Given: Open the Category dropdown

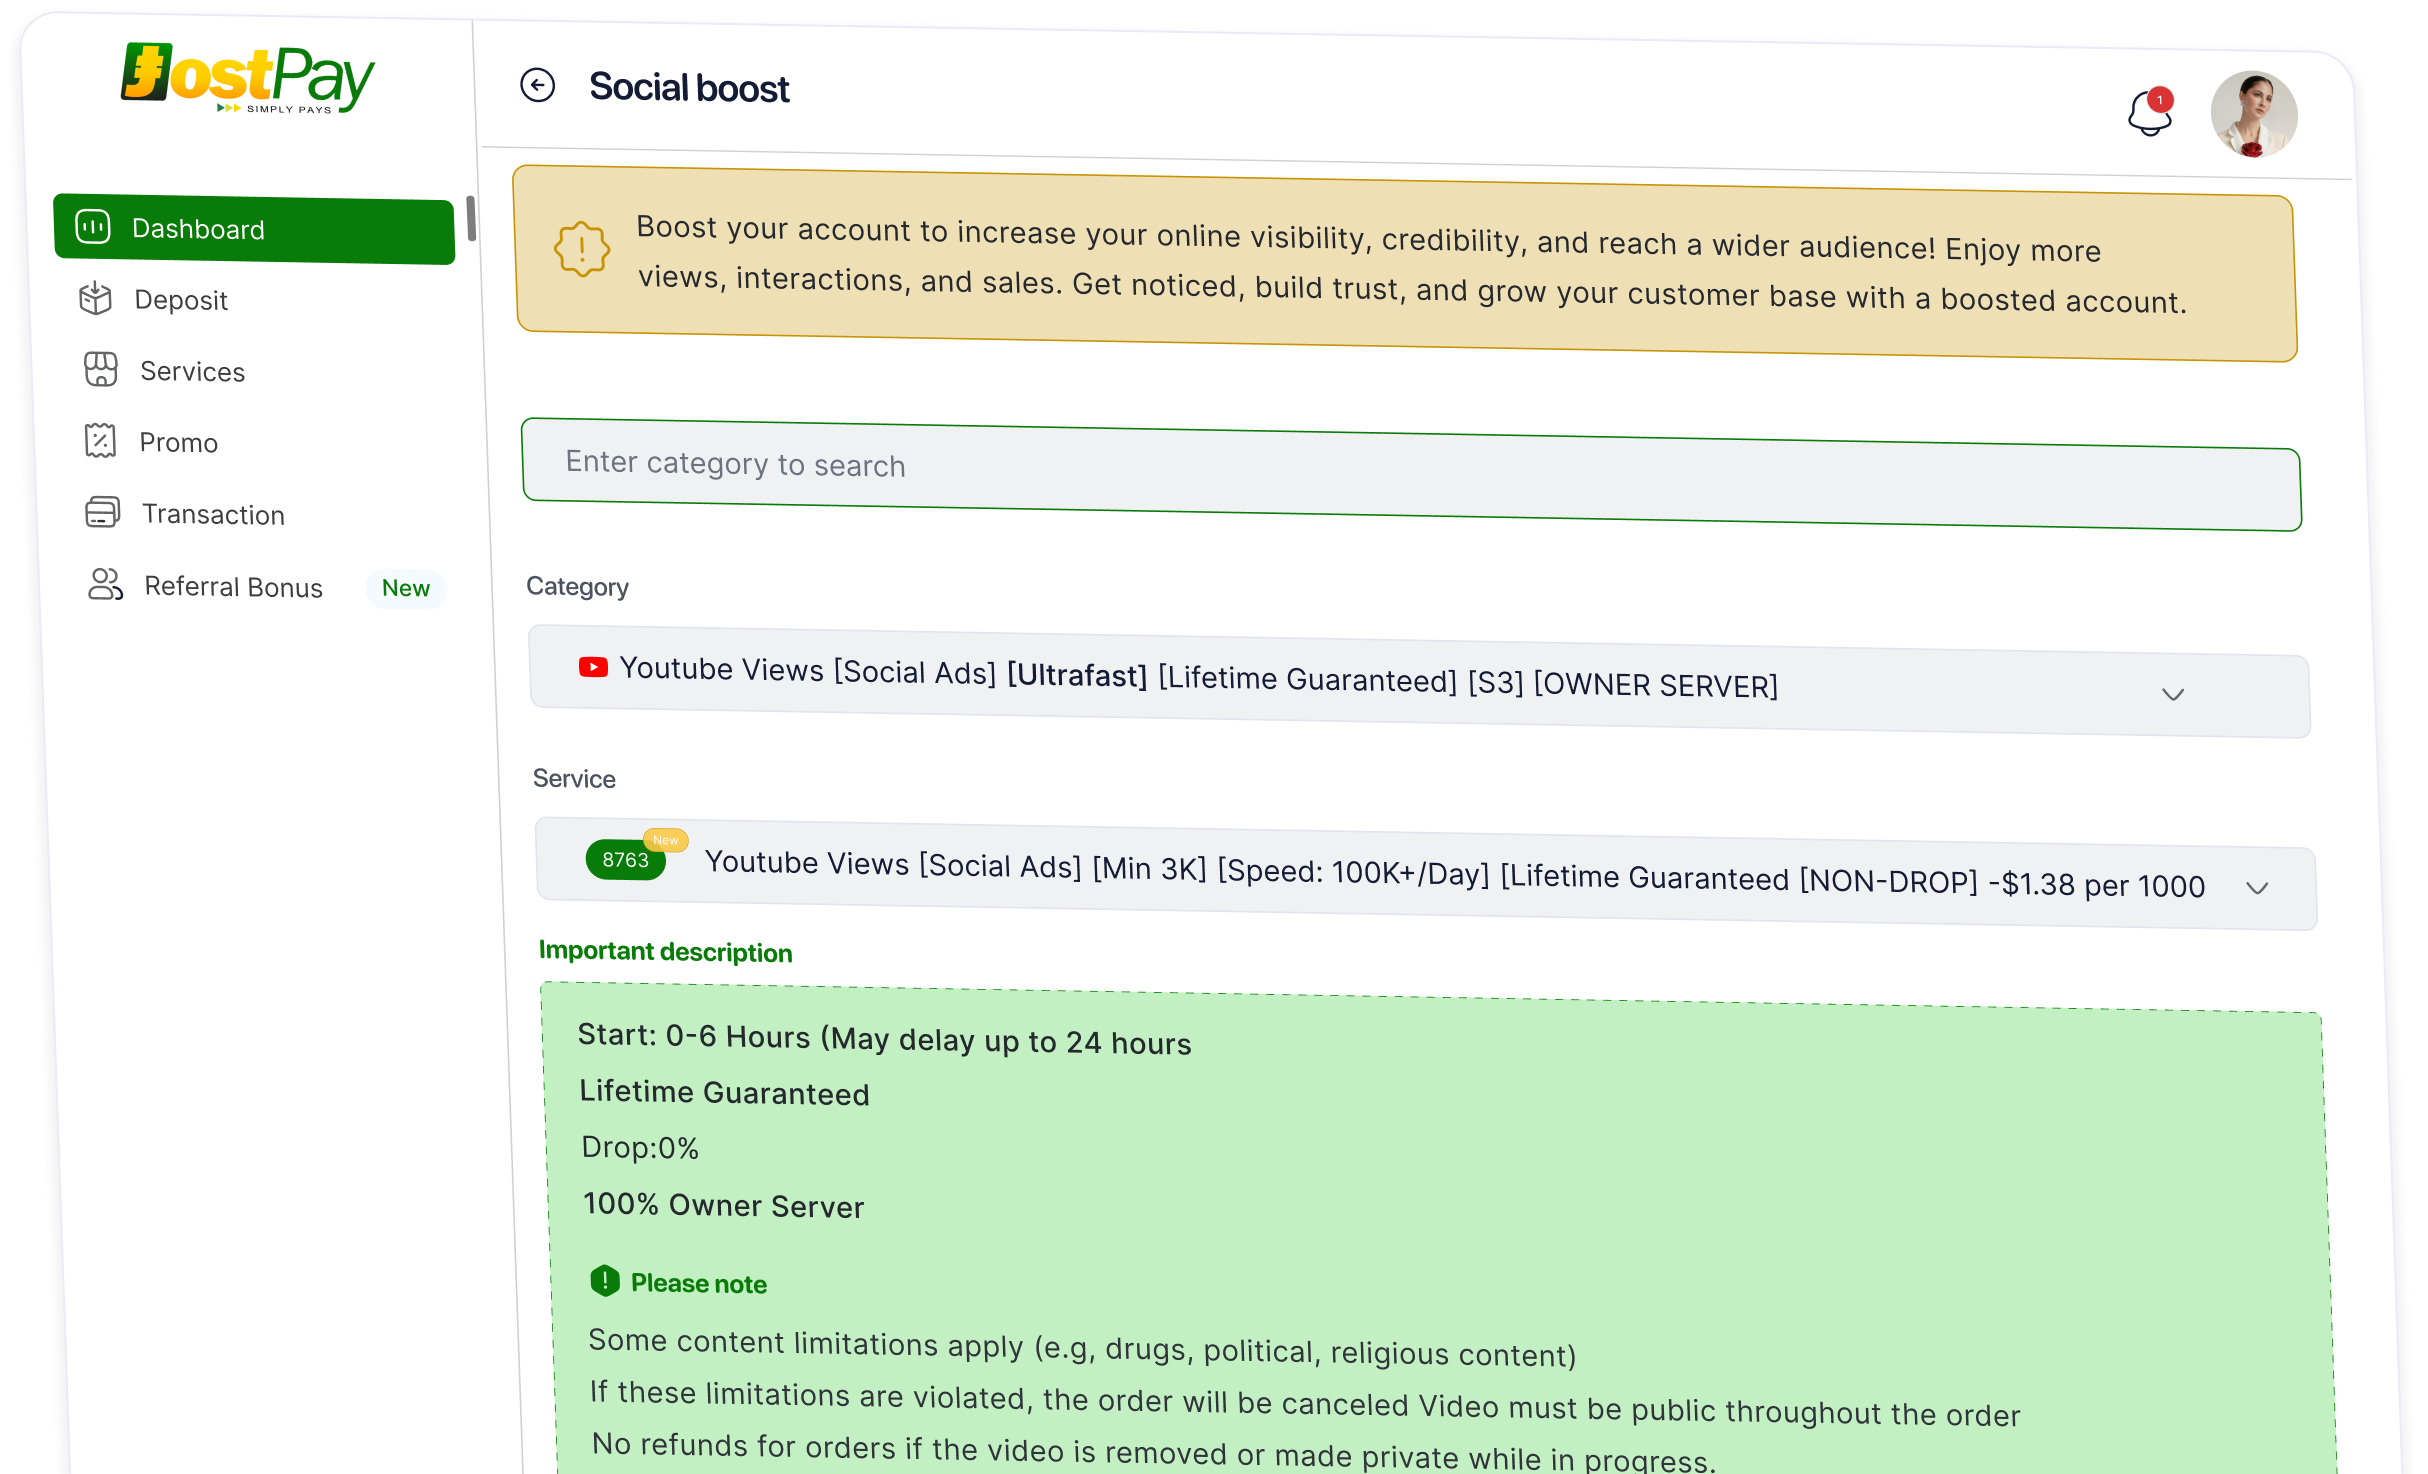Looking at the screenshot, I should pos(1419,681).
